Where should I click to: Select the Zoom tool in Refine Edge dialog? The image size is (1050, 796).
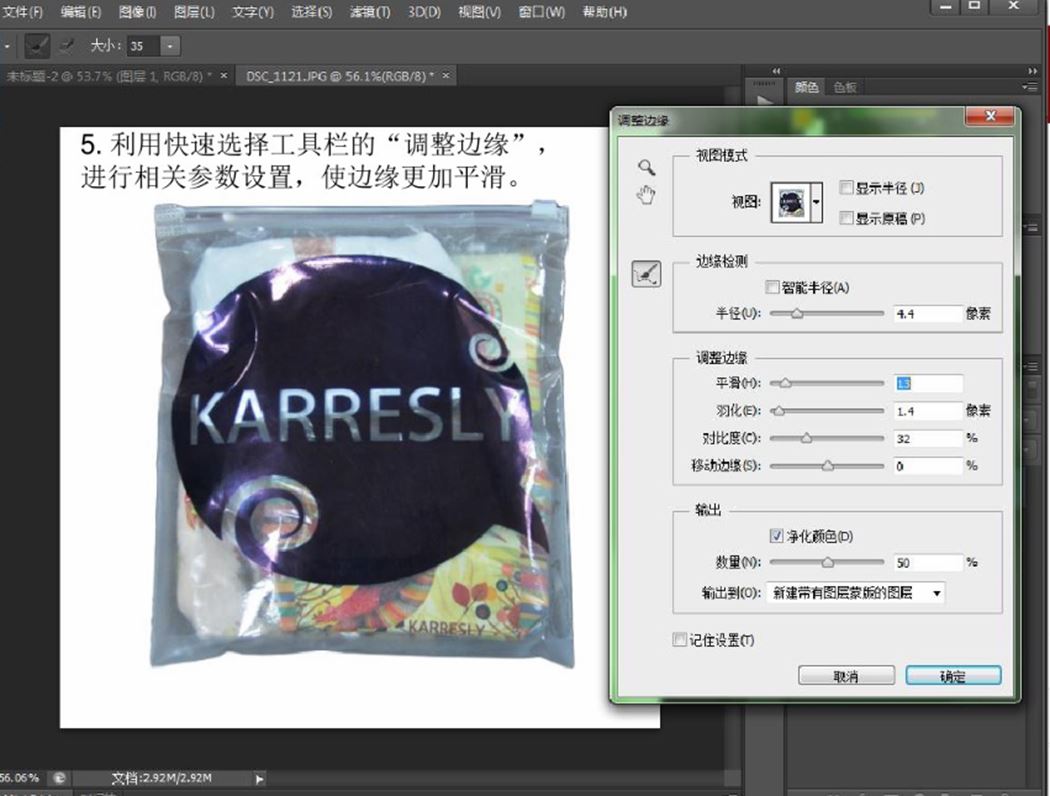tap(646, 167)
